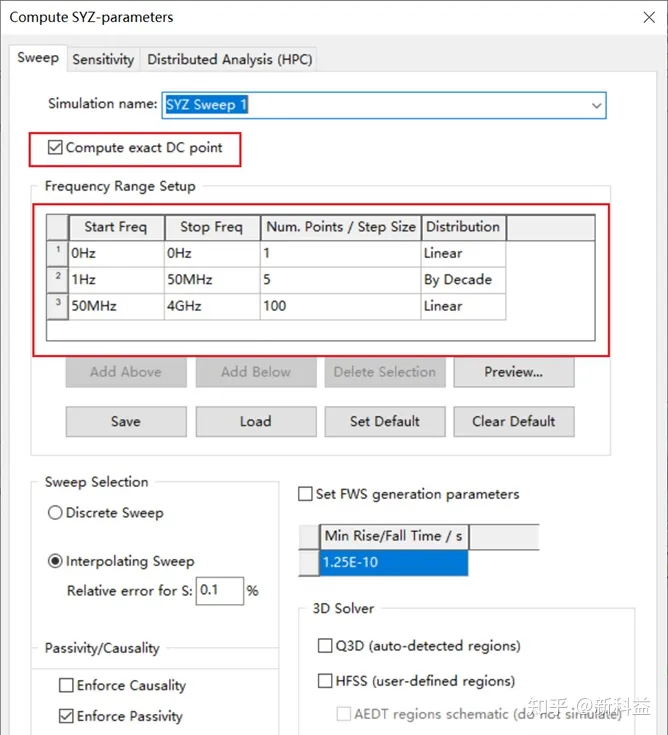
Task: Click the Set Default button
Action: point(385,421)
